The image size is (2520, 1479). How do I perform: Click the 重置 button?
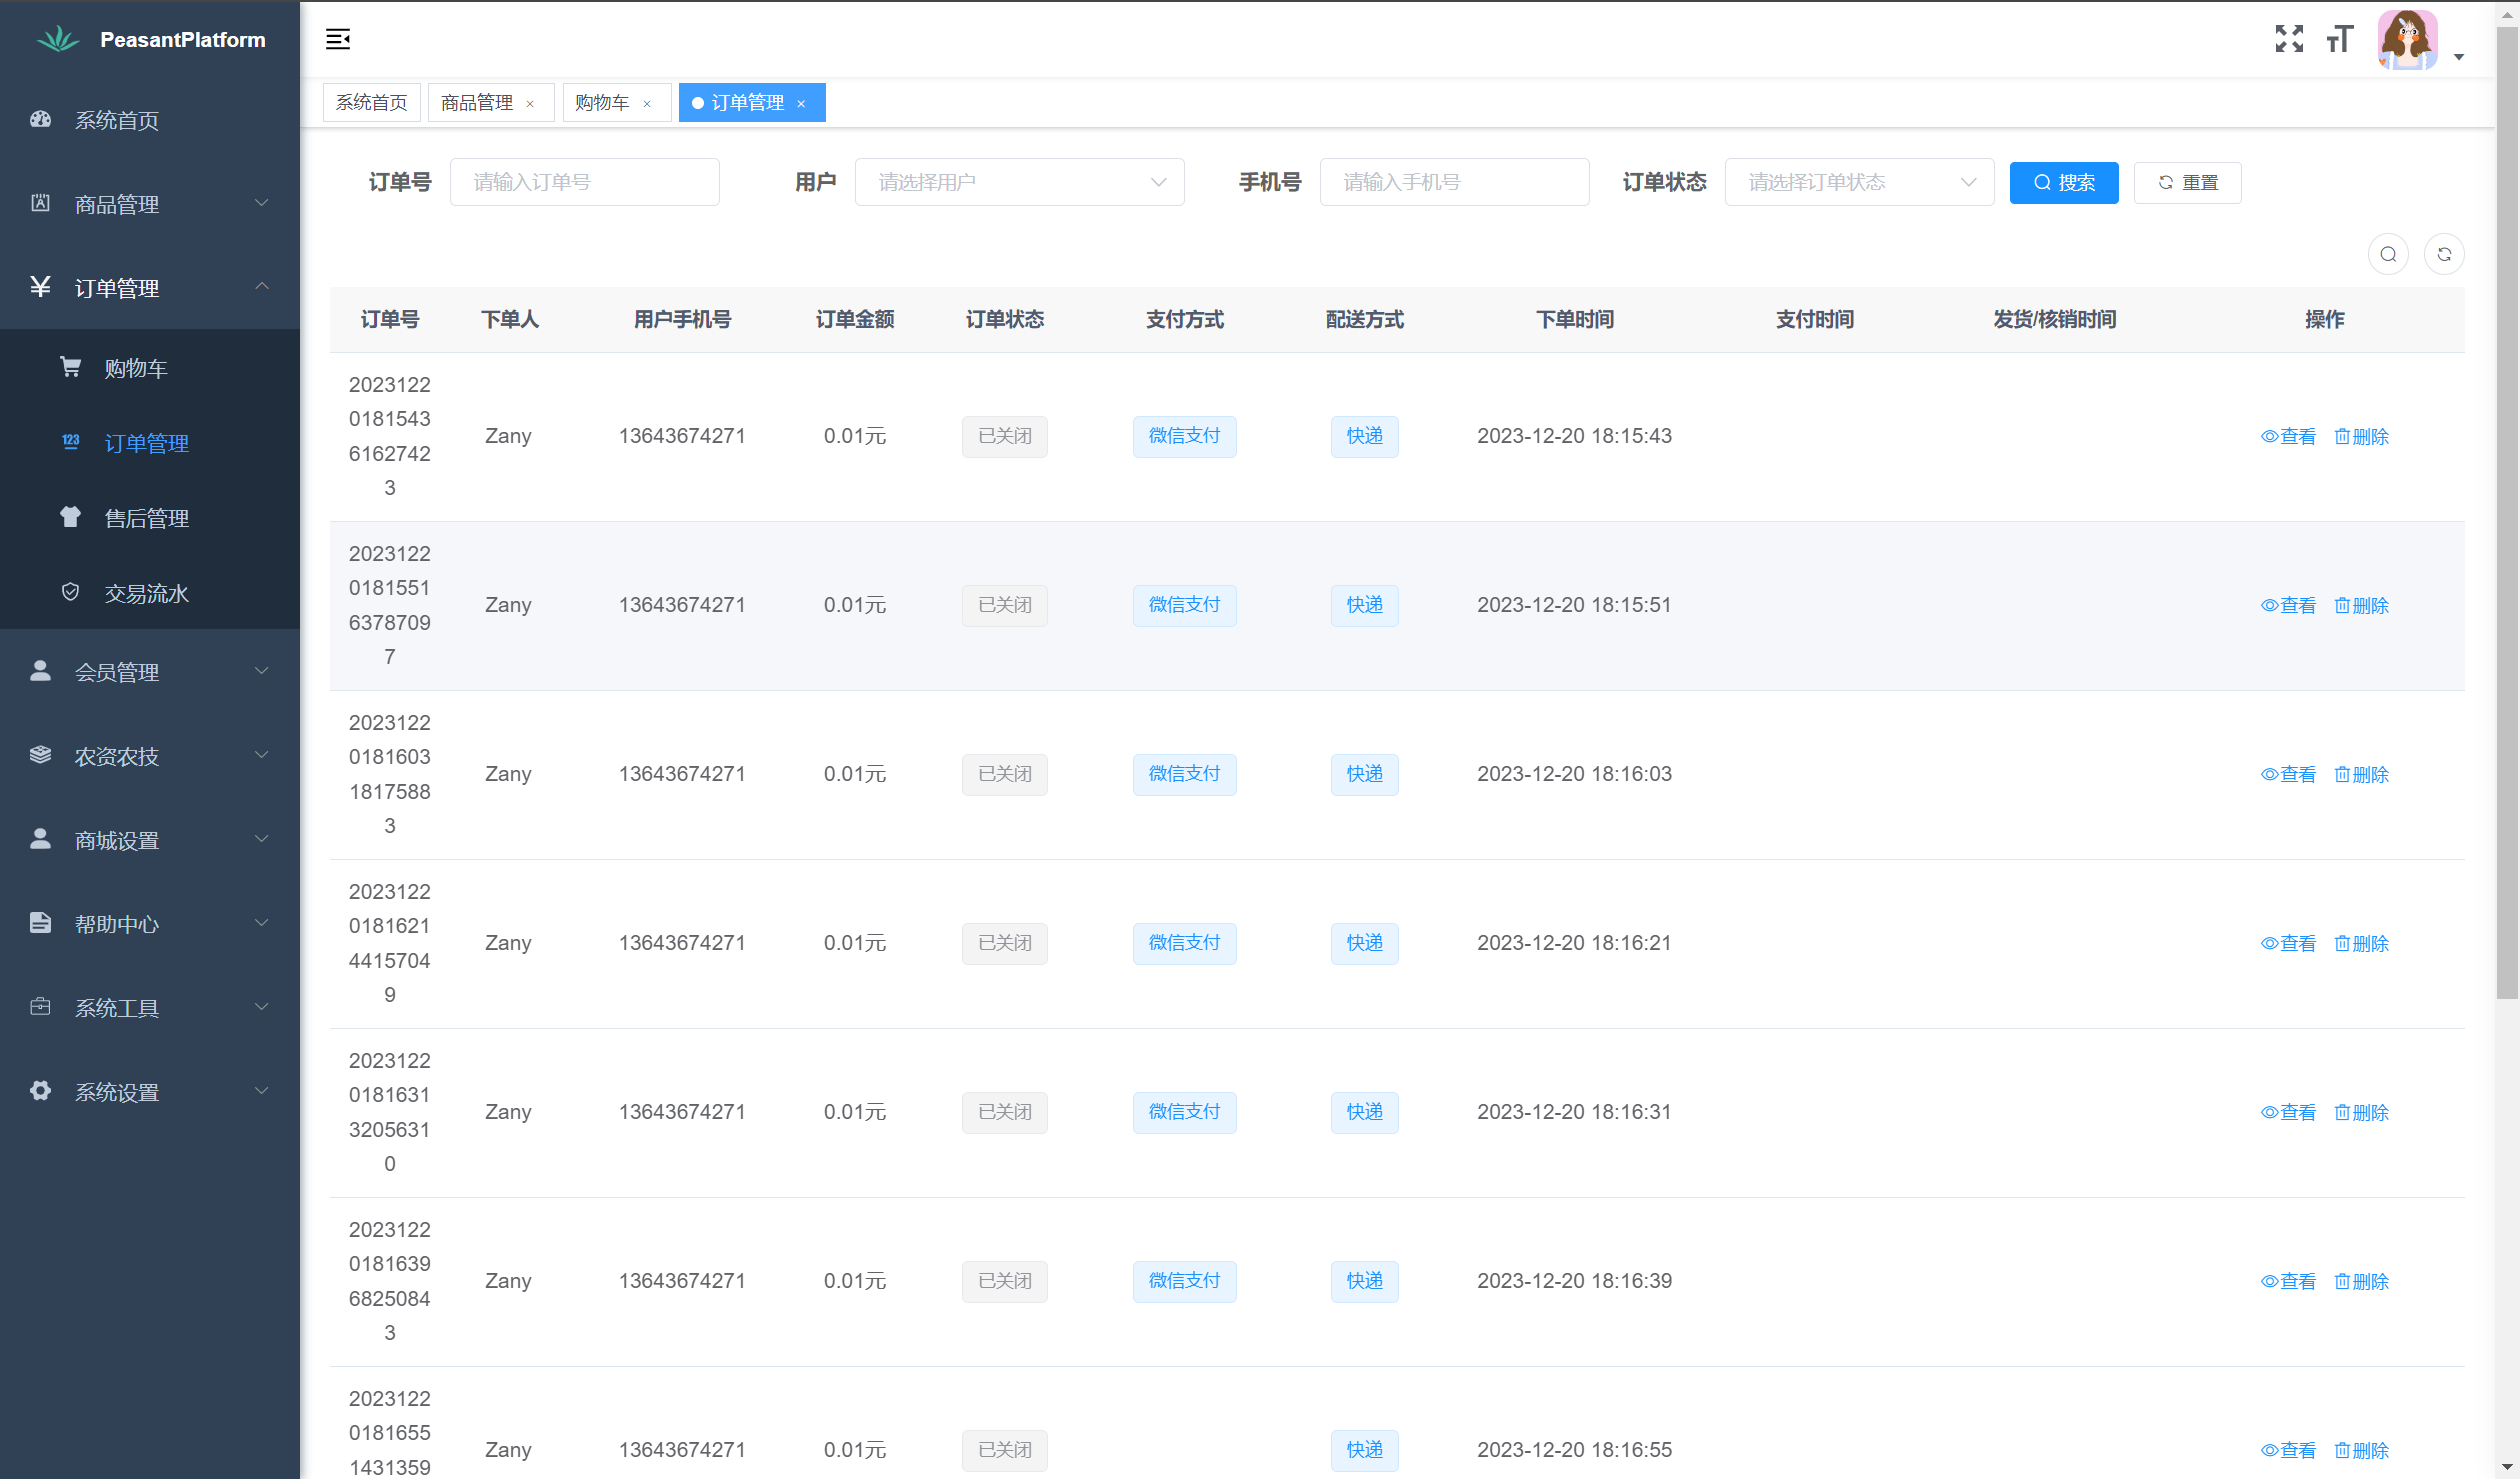tap(2188, 183)
